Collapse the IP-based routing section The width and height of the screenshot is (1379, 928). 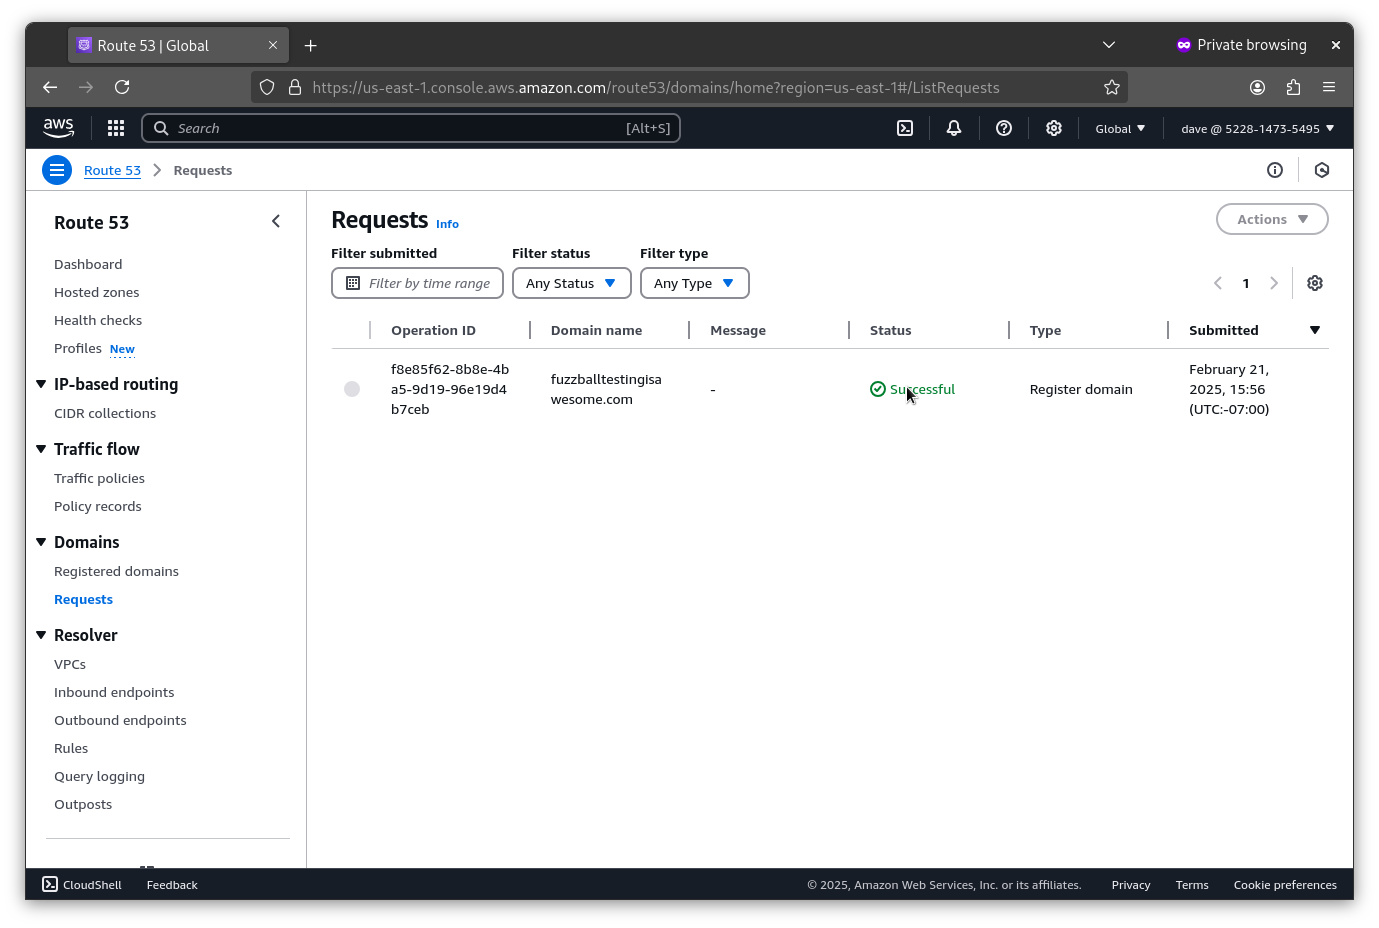(41, 384)
